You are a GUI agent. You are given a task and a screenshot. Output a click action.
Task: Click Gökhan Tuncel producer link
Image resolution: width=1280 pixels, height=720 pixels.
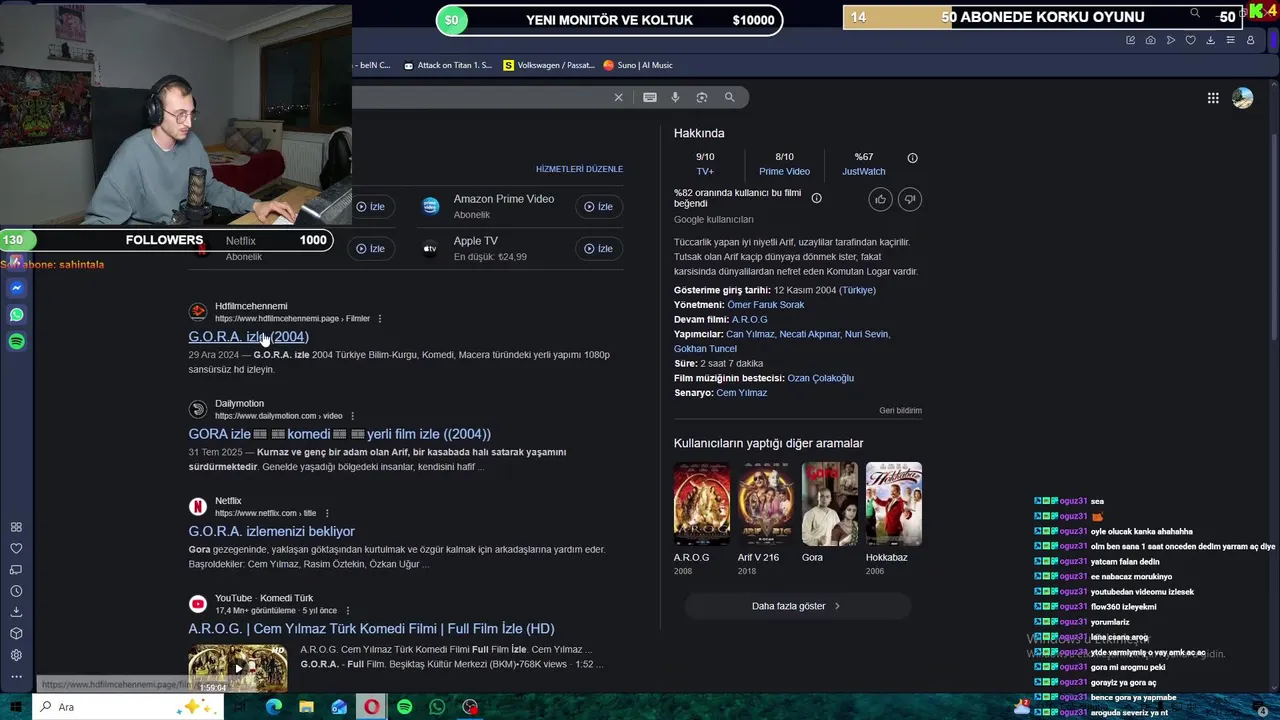705,349
